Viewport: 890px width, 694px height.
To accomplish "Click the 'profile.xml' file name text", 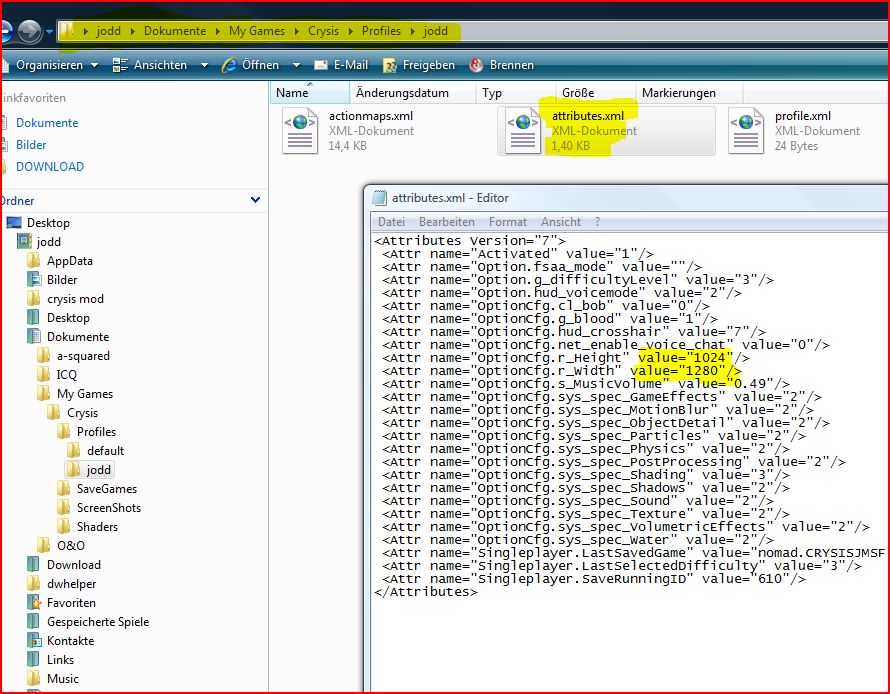I will tap(803, 116).
